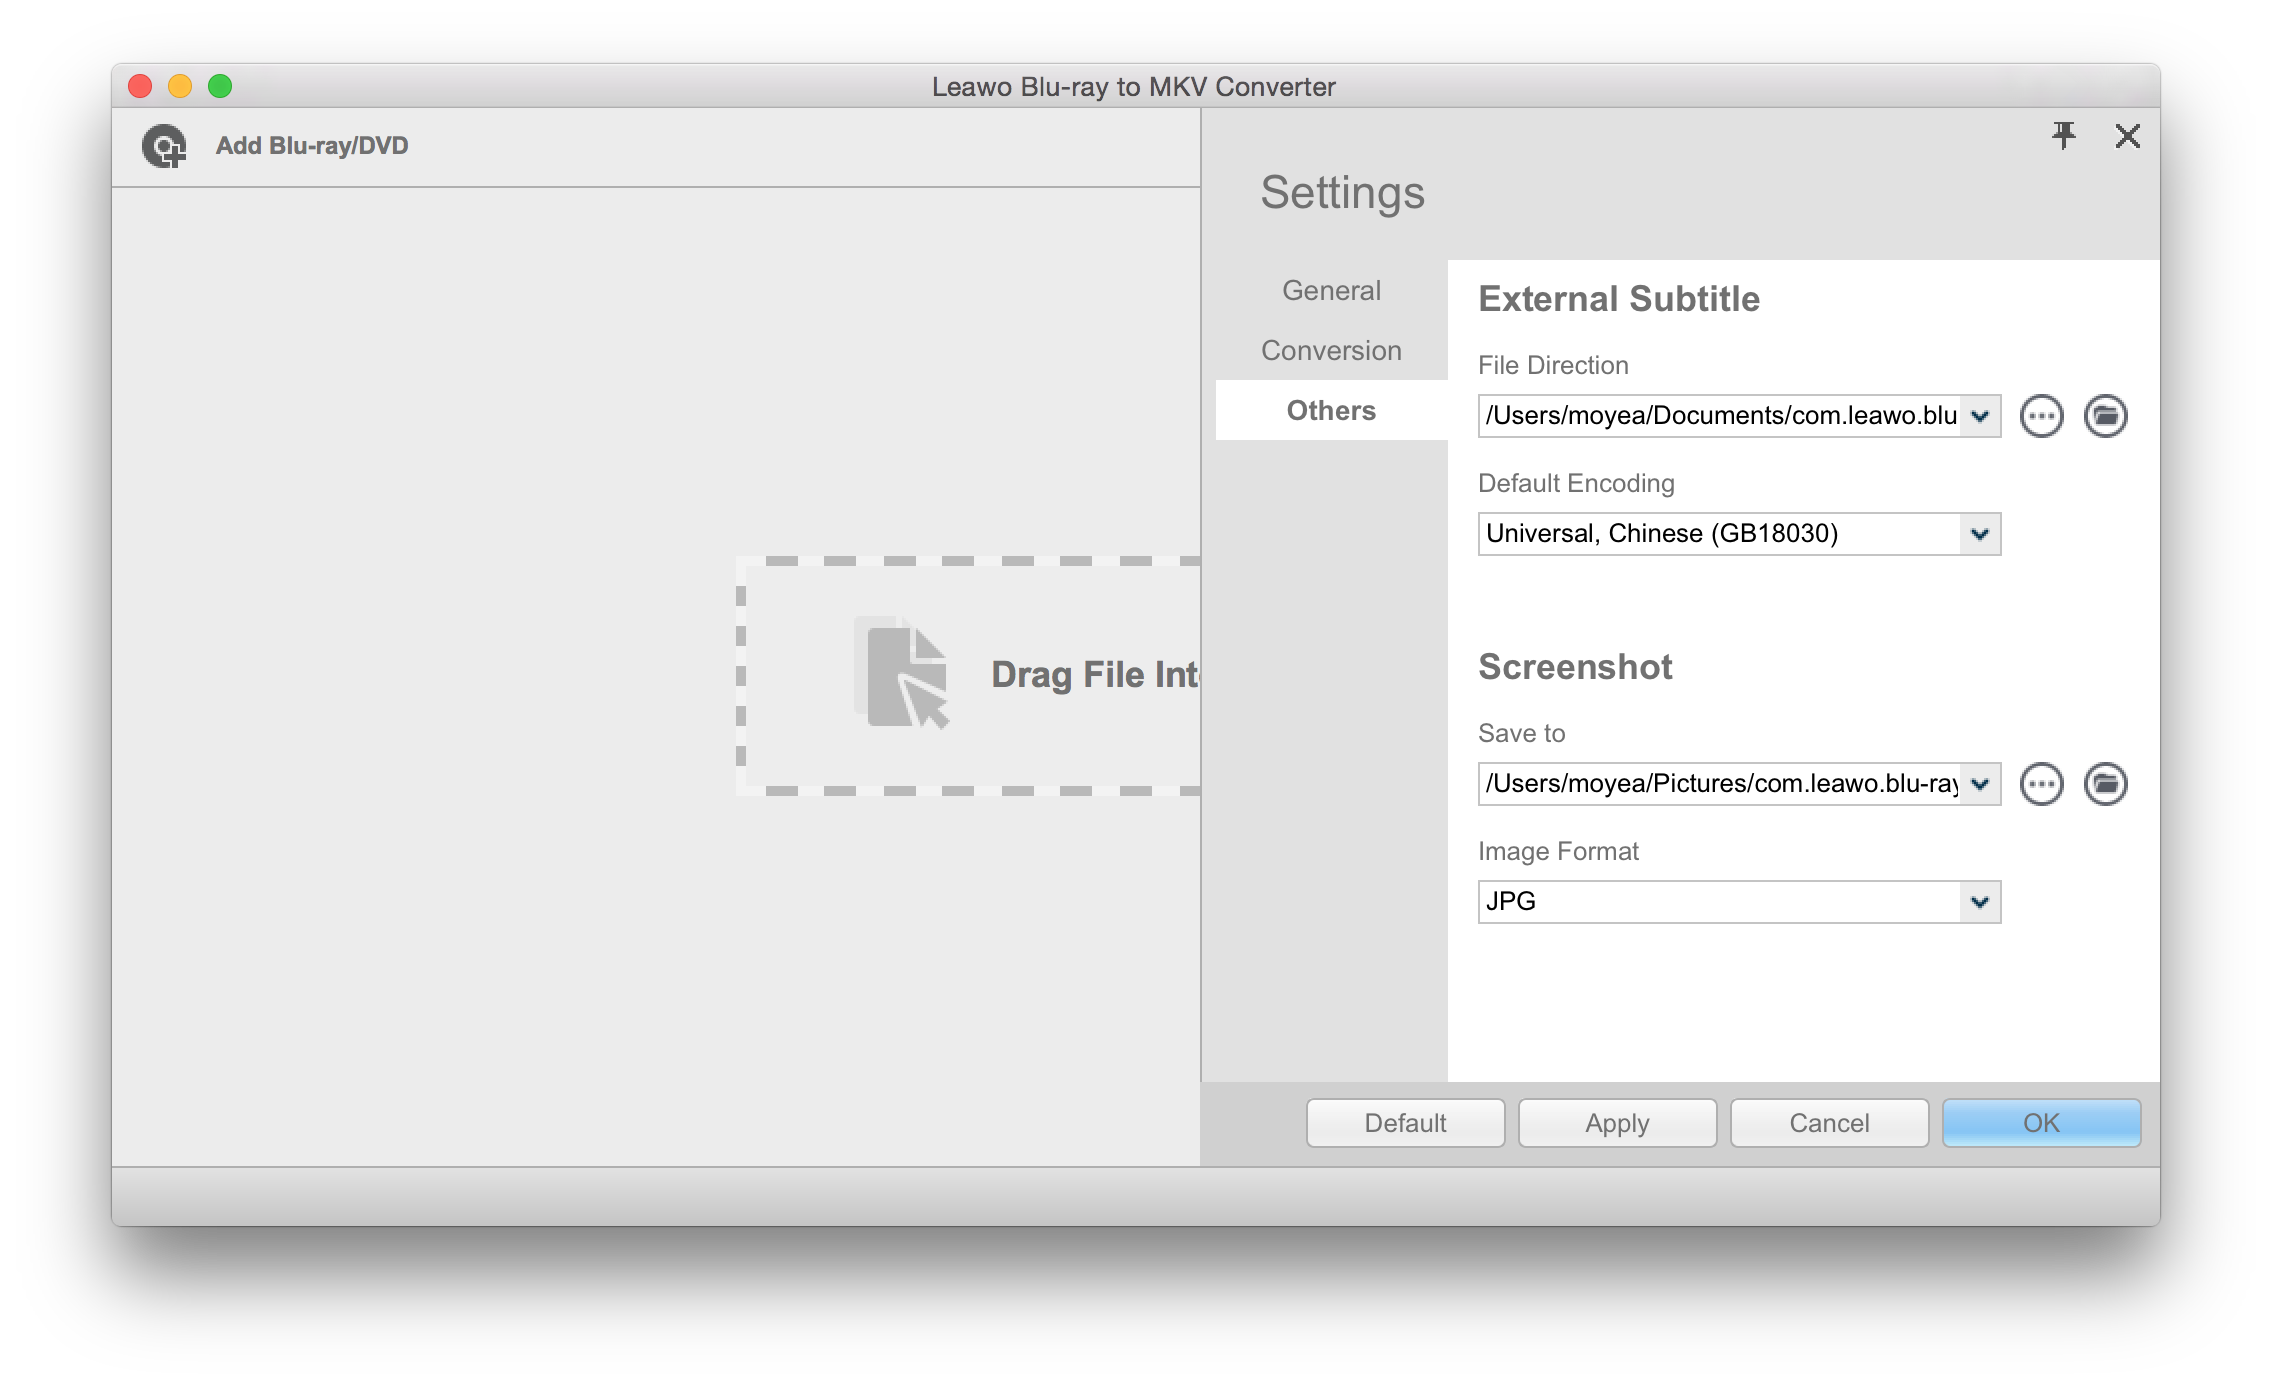Click the drag file document icon

click(x=904, y=674)
